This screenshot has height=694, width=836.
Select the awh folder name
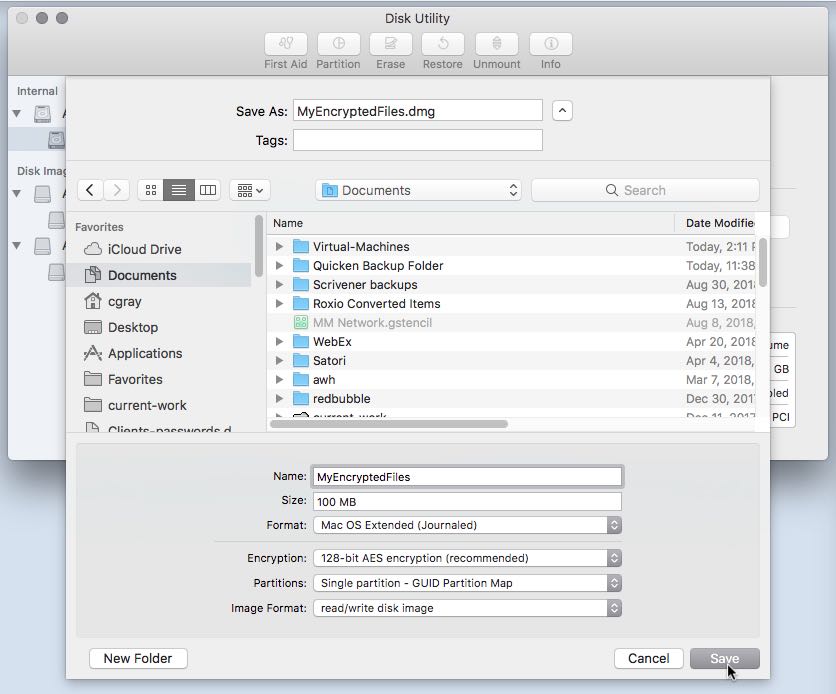coord(324,380)
